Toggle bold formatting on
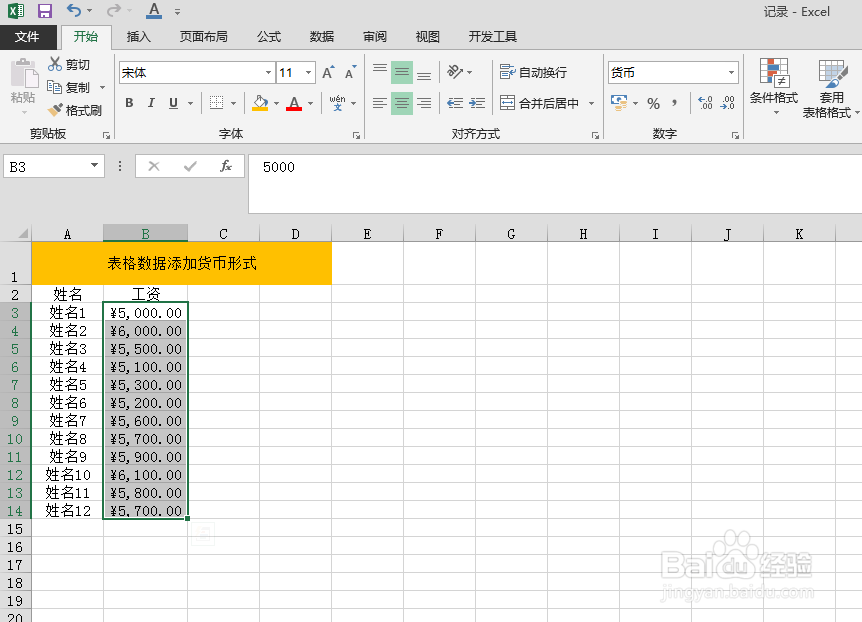 click(x=129, y=103)
